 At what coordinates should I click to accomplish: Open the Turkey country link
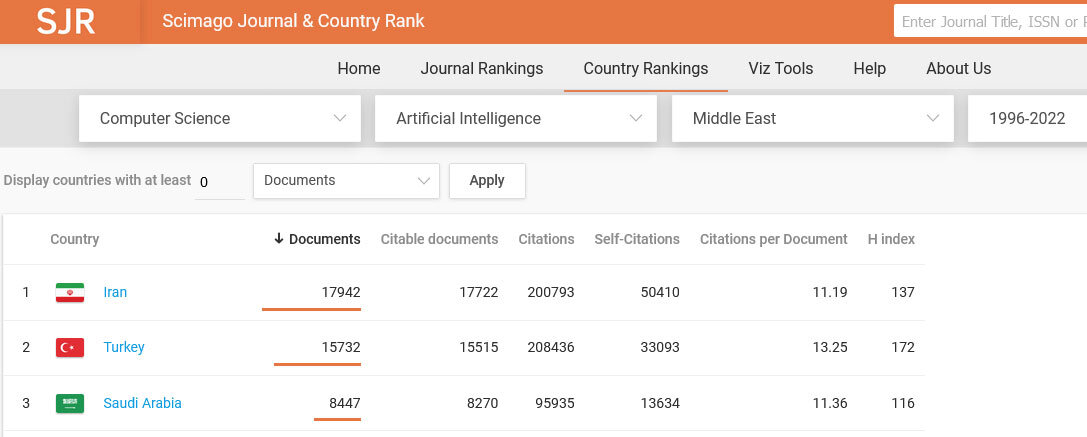pos(124,348)
